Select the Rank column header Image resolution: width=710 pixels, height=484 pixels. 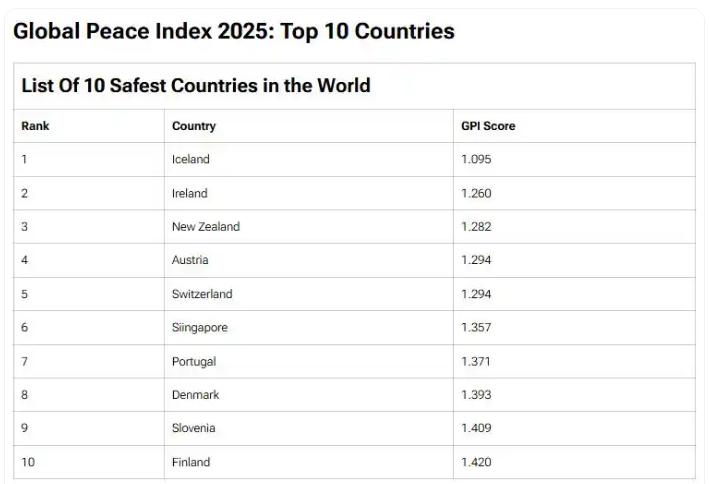pos(35,126)
